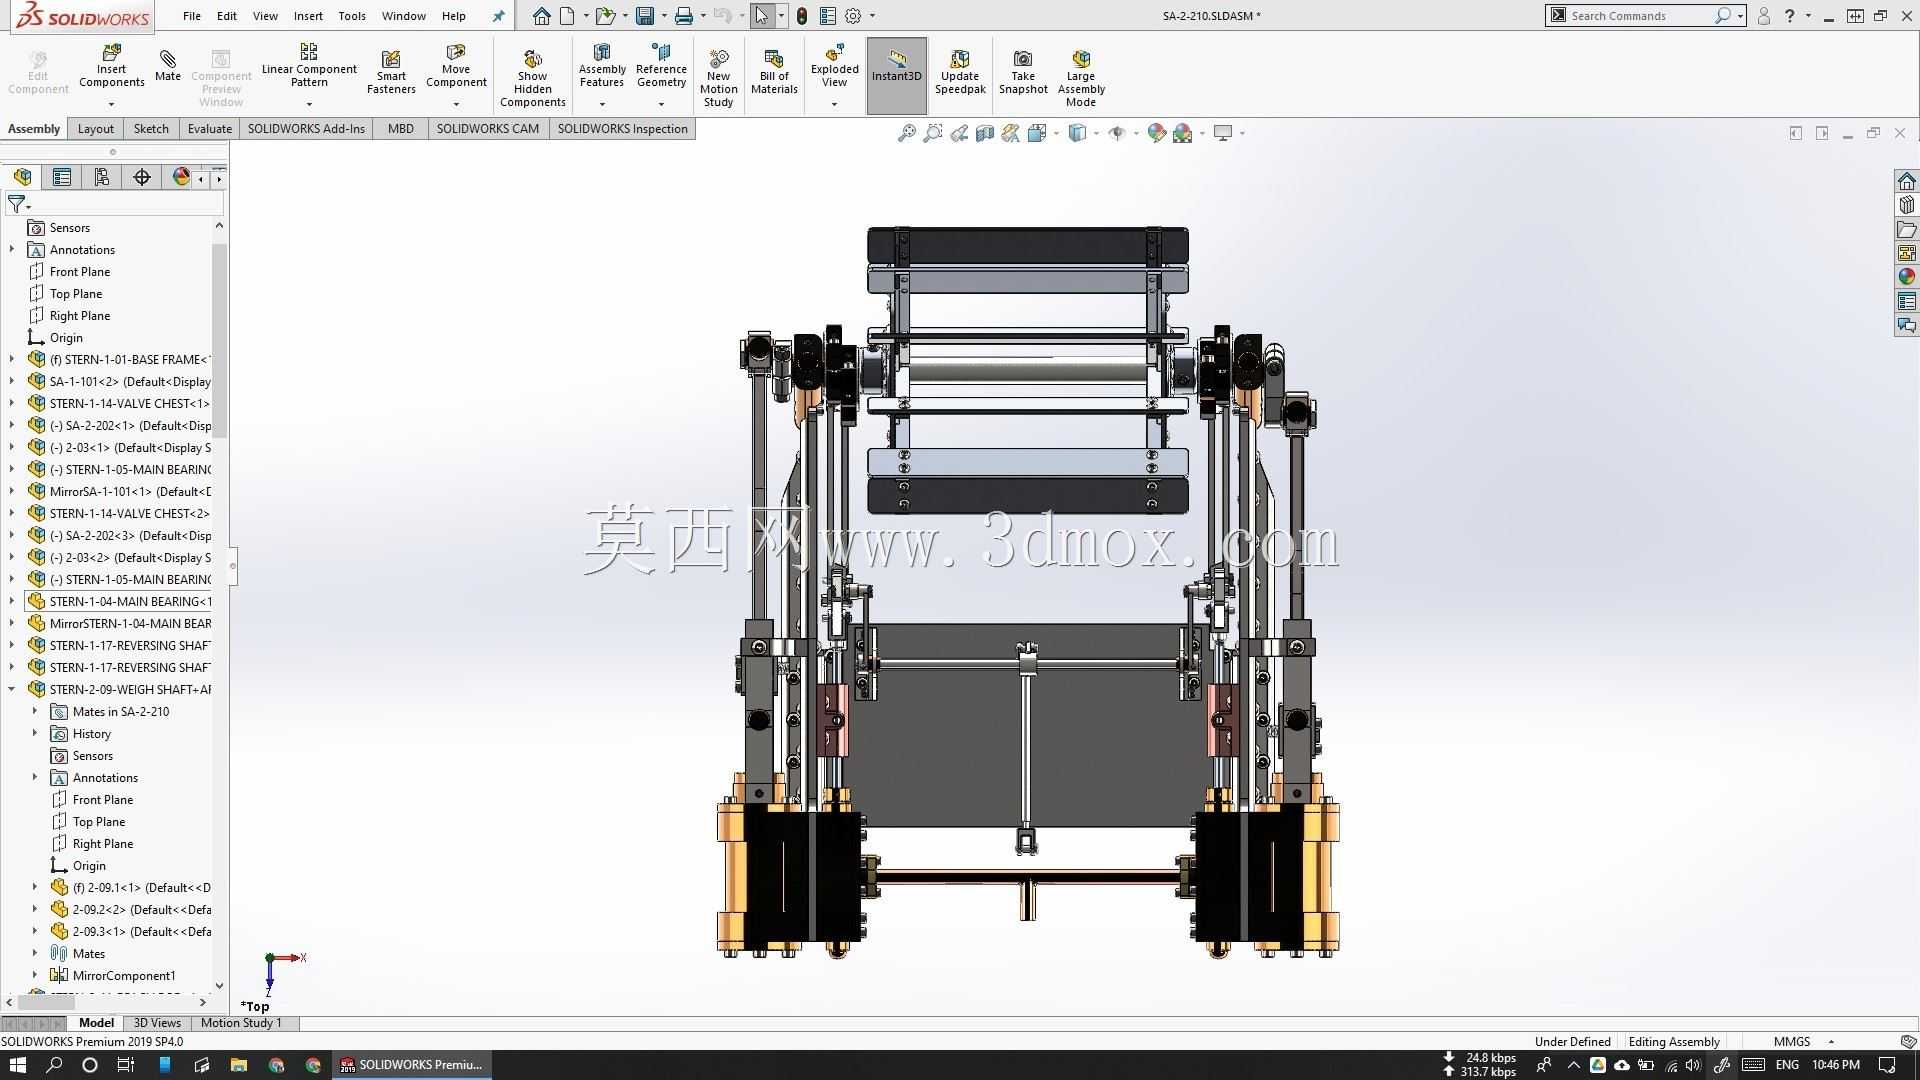Select the Mate tool
Viewport: 1920px width, 1080px height.
pyautogui.click(x=168, y=66)
